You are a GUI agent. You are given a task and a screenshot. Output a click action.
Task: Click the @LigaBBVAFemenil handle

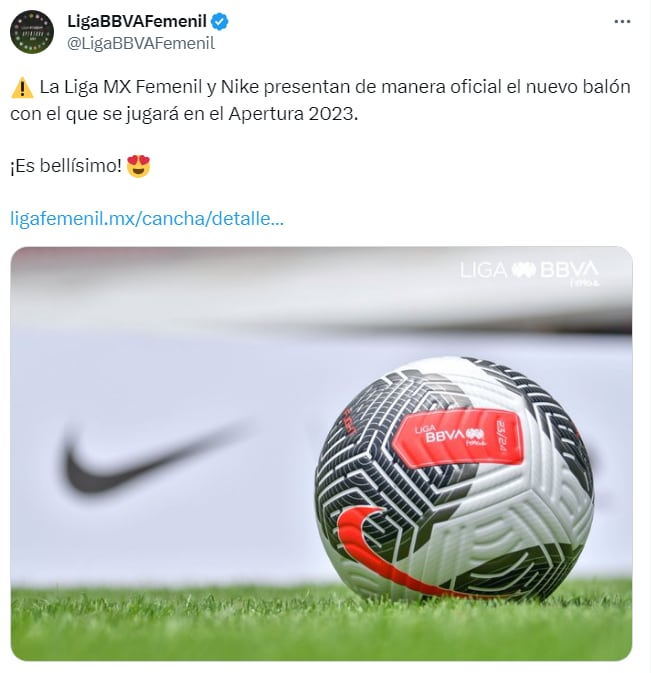click(x=141, y=43)
